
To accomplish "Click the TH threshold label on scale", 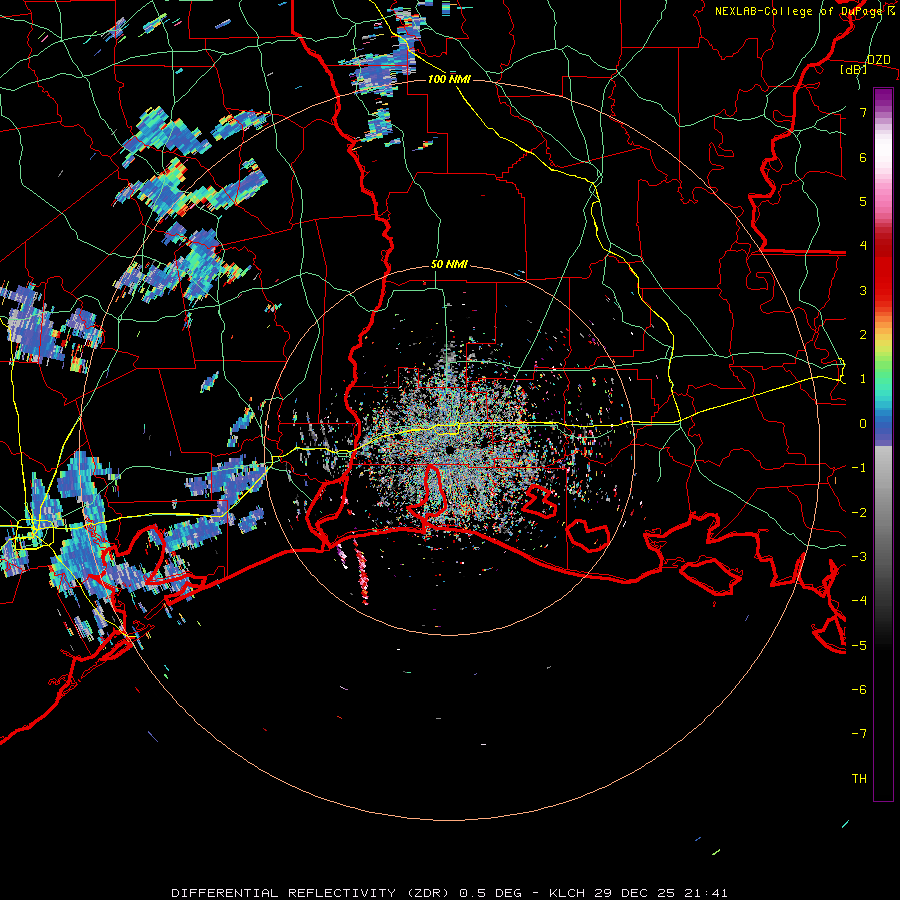I will pos(859,779).
